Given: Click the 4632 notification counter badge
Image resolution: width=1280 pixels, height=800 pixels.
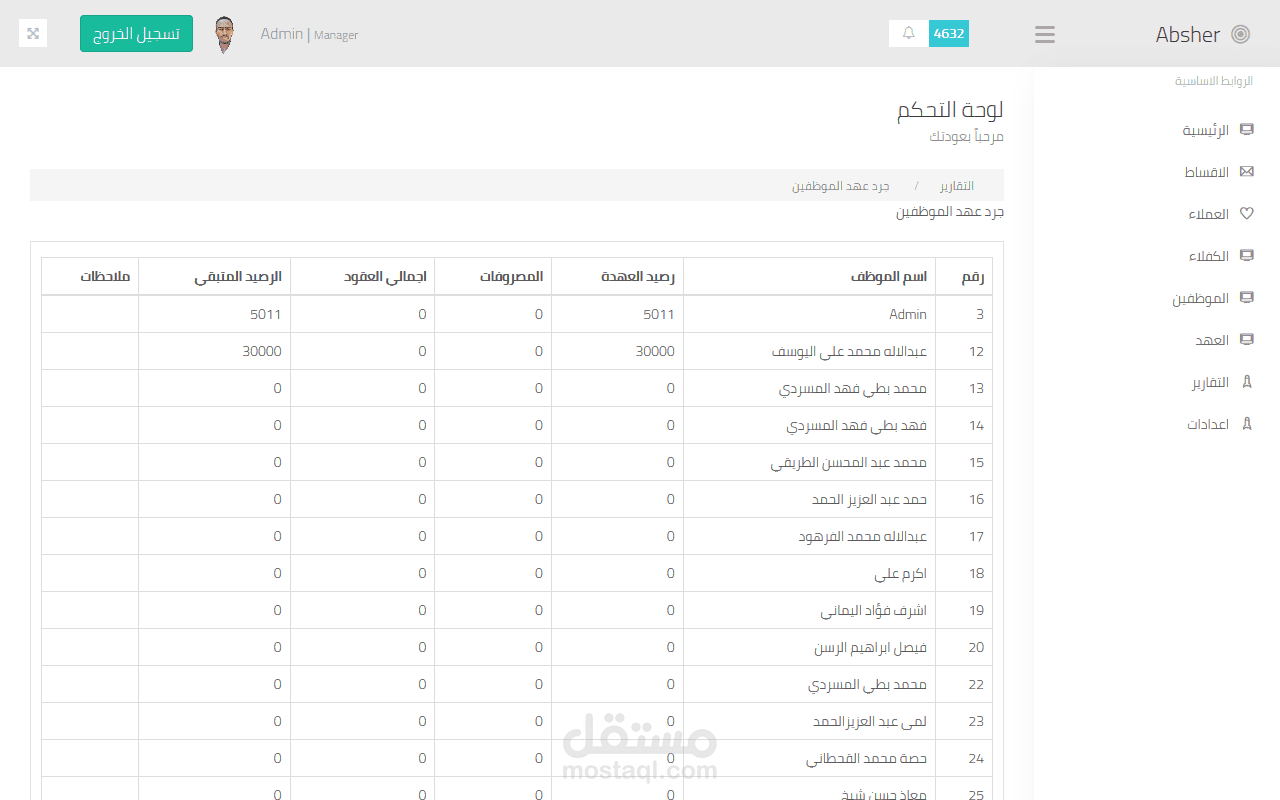Looking at the screenshot, I should pyautogui.click(x=949, y=33).
